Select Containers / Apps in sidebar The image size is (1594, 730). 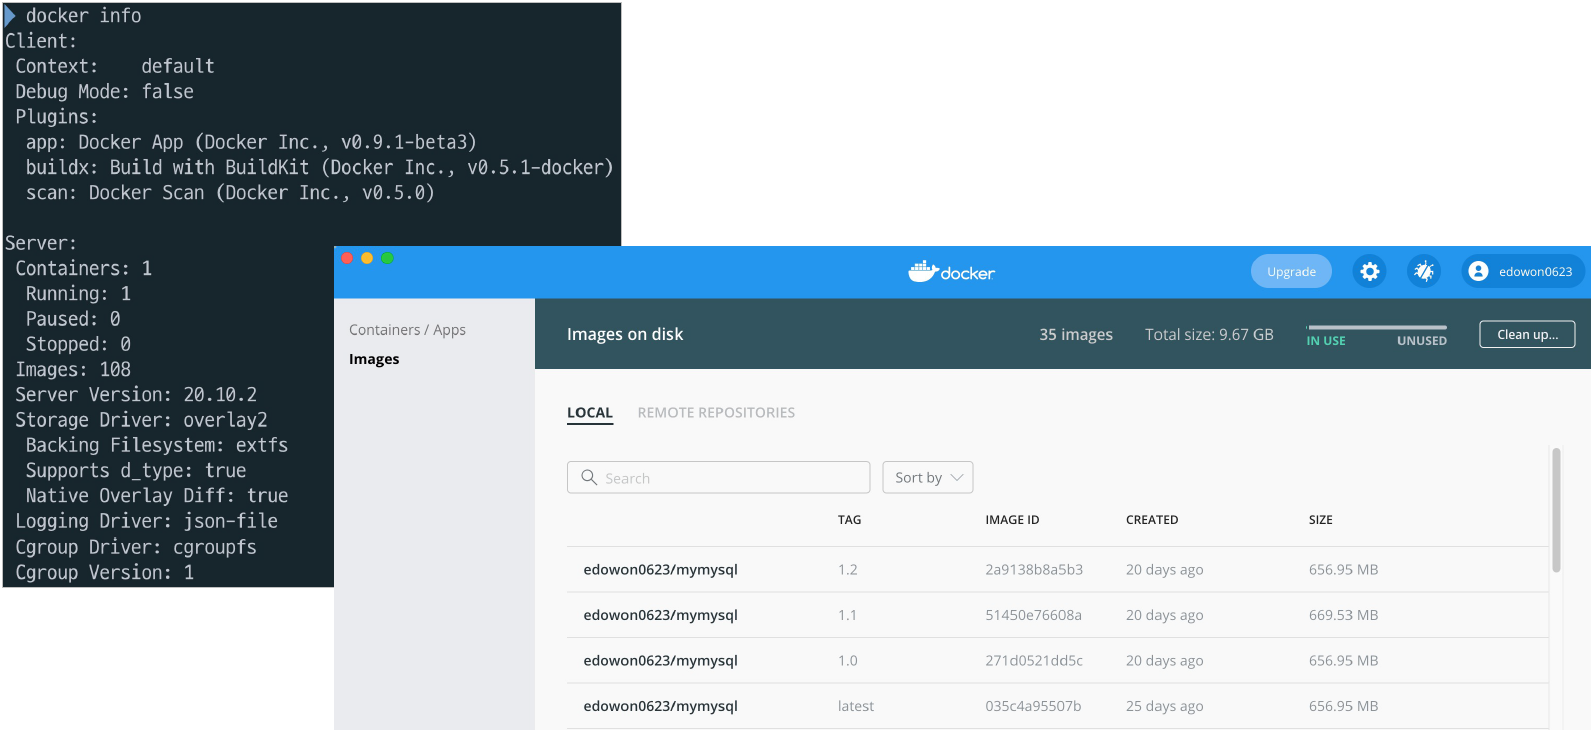coord(407,330)
